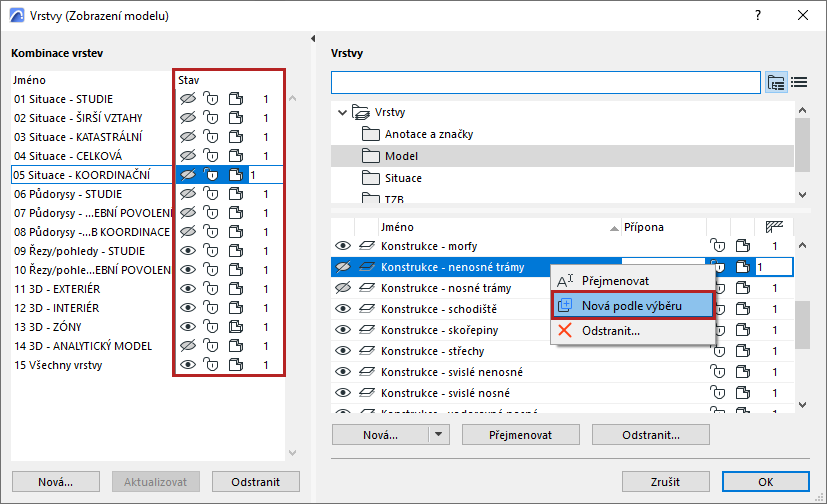This screenshot has width=827, height=504.
Task: Click Nová... button under layers list
Action: coord(380,435)
